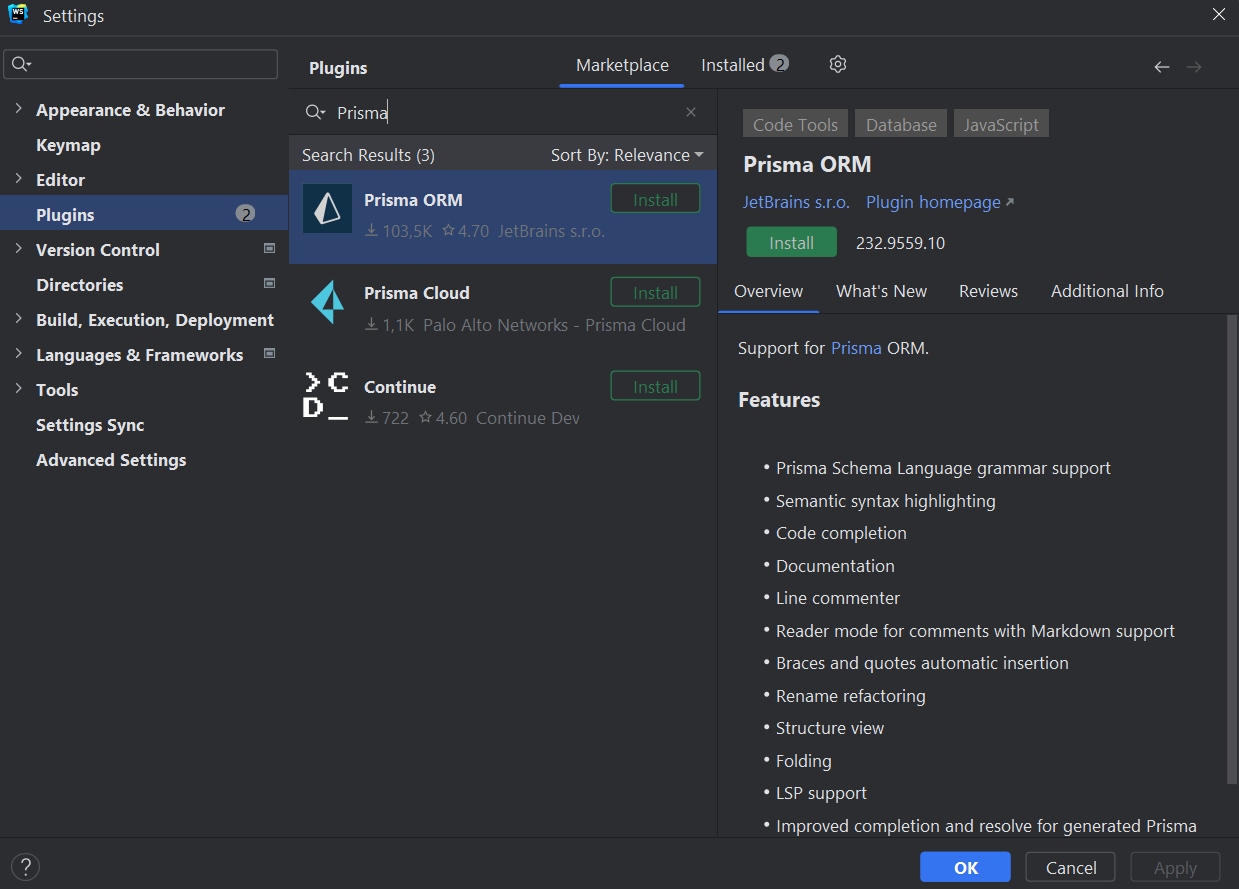The image size is (1239, 889).
Task: Click the plugin description scrollbar
Action: (1231, 550)
